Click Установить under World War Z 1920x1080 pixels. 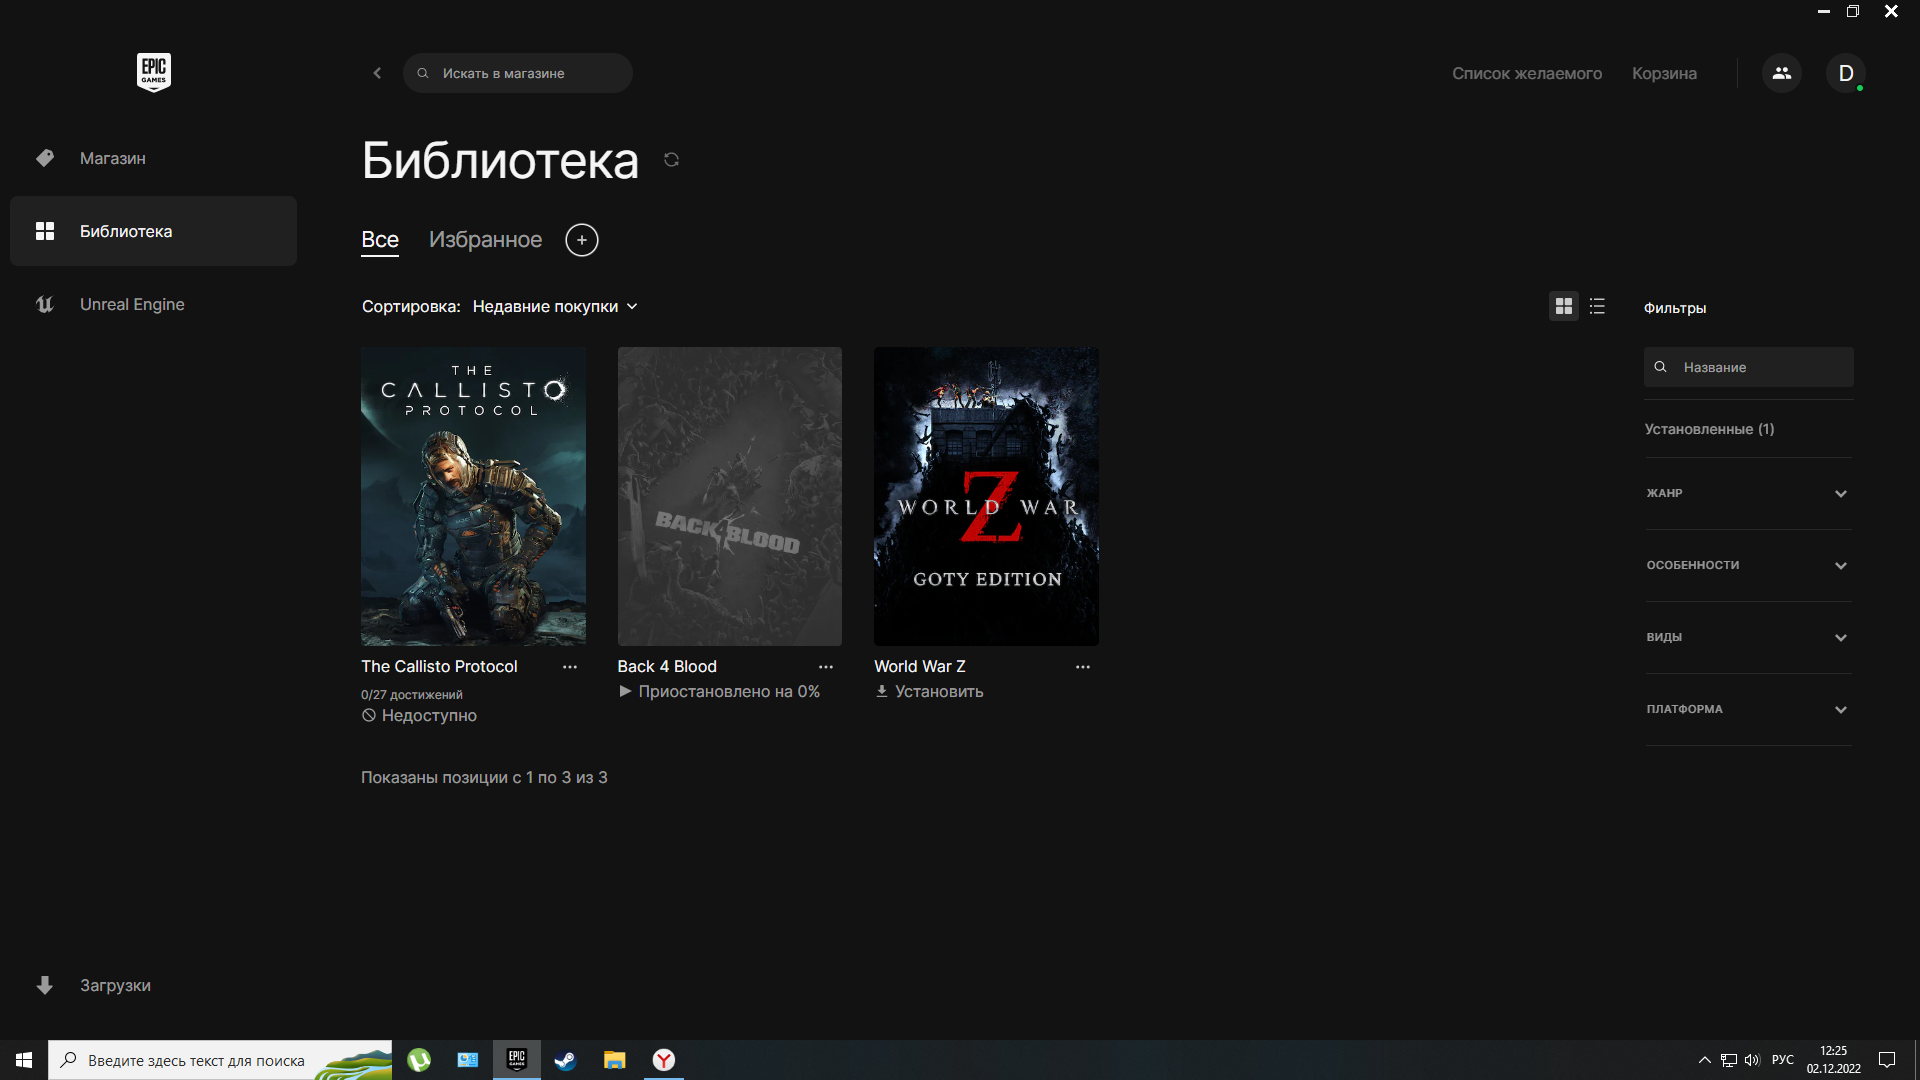930,692
